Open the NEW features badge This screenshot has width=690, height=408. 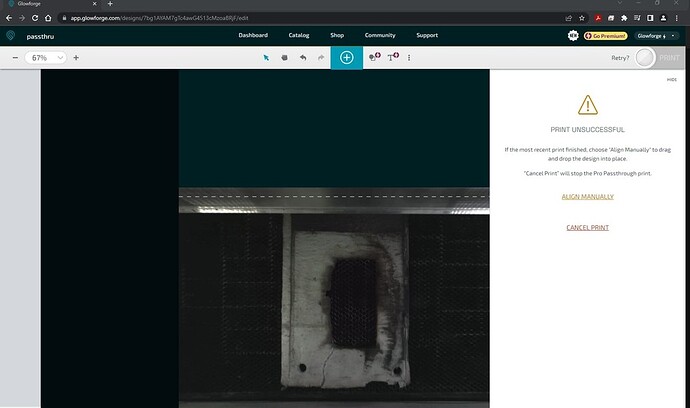[x=573, y=36]
